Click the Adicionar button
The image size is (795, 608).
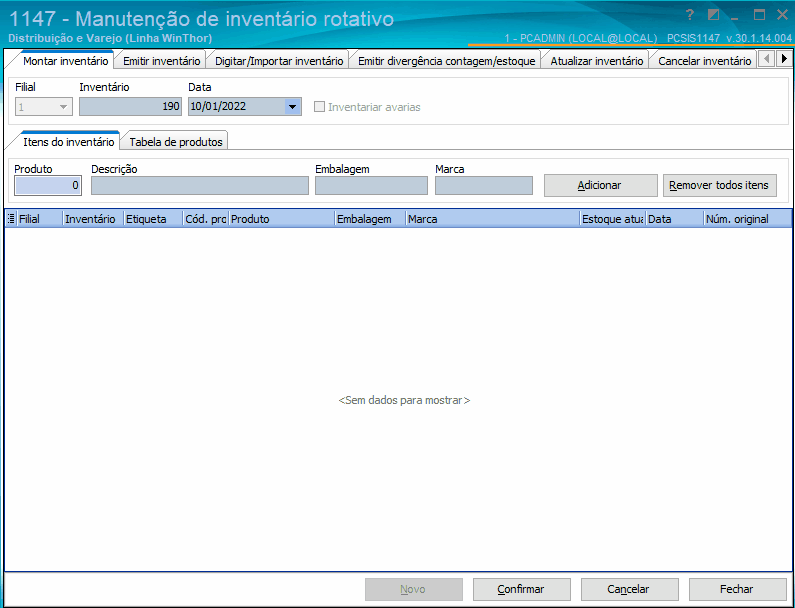point(600,186)
